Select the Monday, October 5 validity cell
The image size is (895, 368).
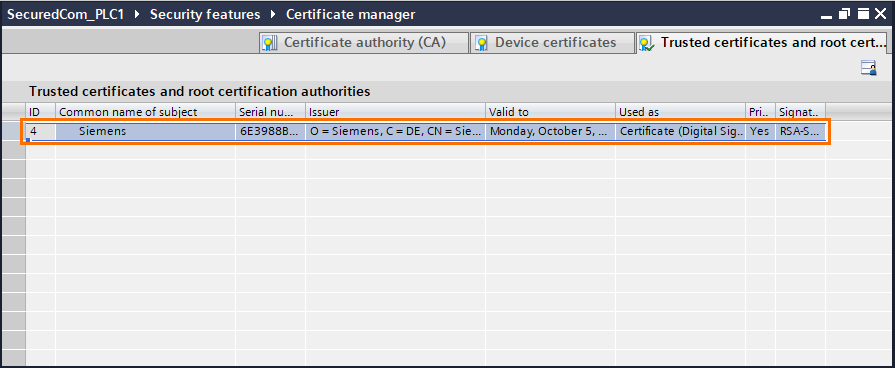tap(551, 131)
